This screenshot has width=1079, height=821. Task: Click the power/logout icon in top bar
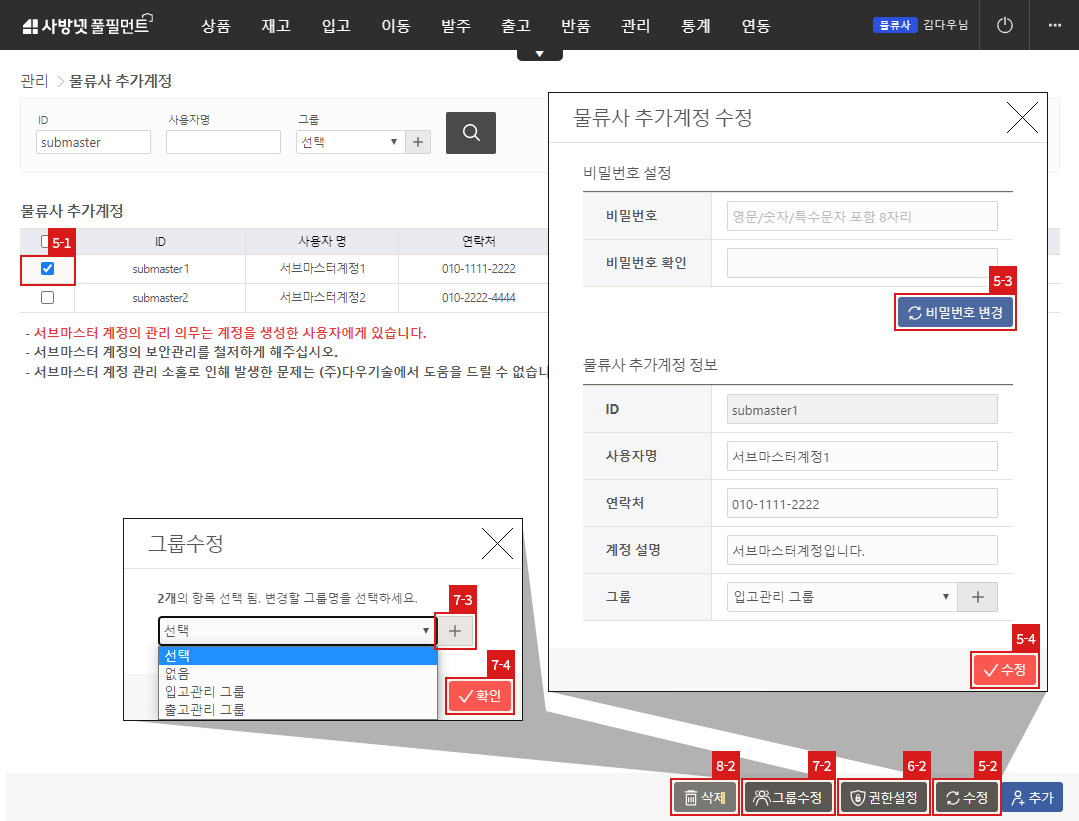(x=1003, y=25)
